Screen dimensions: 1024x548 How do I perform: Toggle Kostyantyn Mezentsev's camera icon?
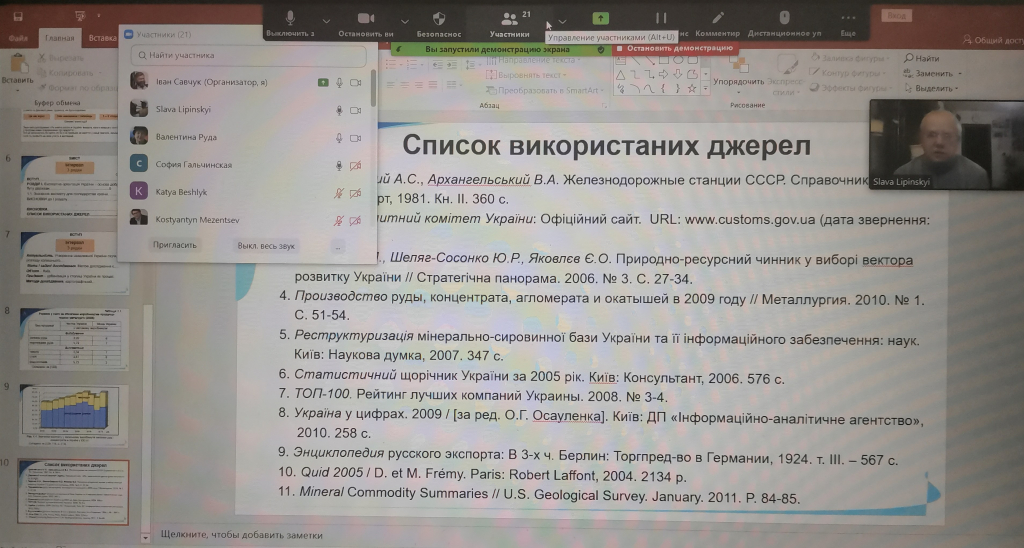click(x=356, y=221)
